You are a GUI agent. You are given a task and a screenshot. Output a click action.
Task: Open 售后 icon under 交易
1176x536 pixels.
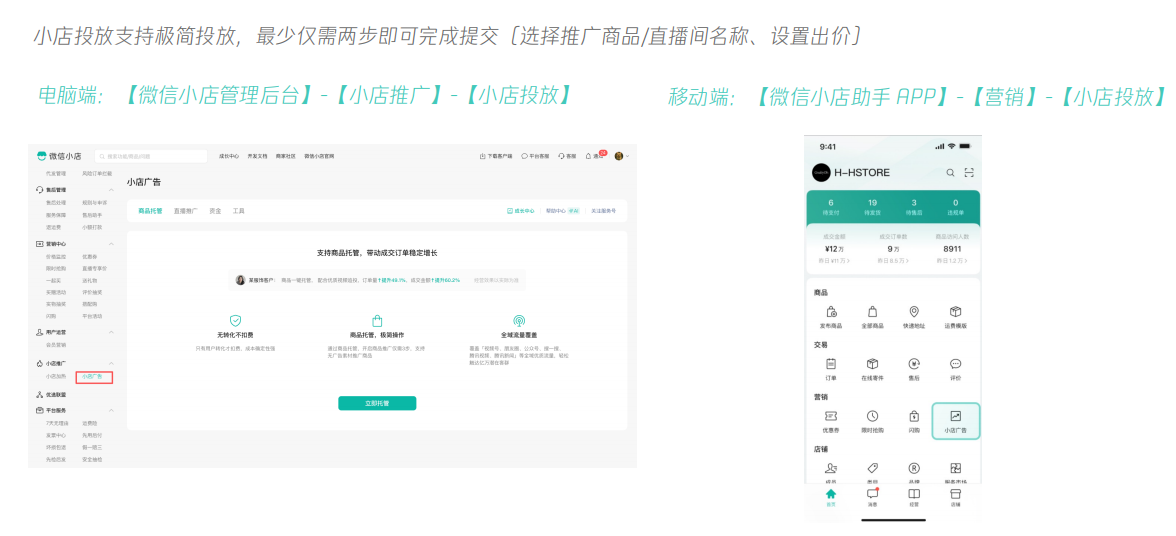pyautogui.click(x=914, y=364)
